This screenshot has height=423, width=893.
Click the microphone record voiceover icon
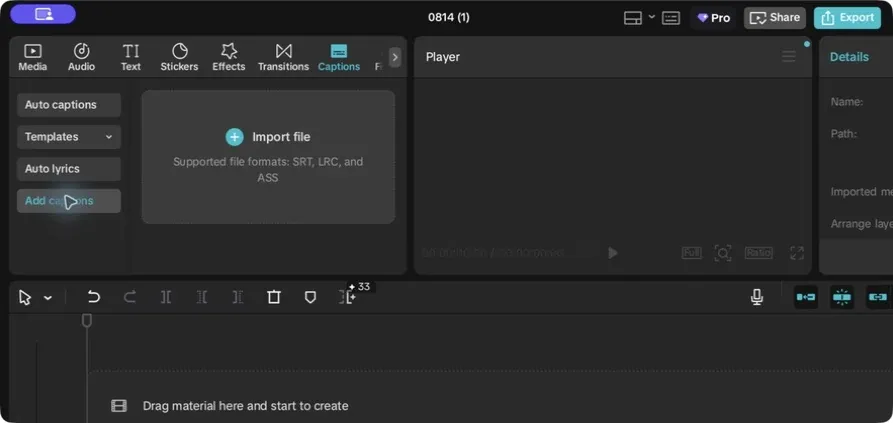[756, 297]
